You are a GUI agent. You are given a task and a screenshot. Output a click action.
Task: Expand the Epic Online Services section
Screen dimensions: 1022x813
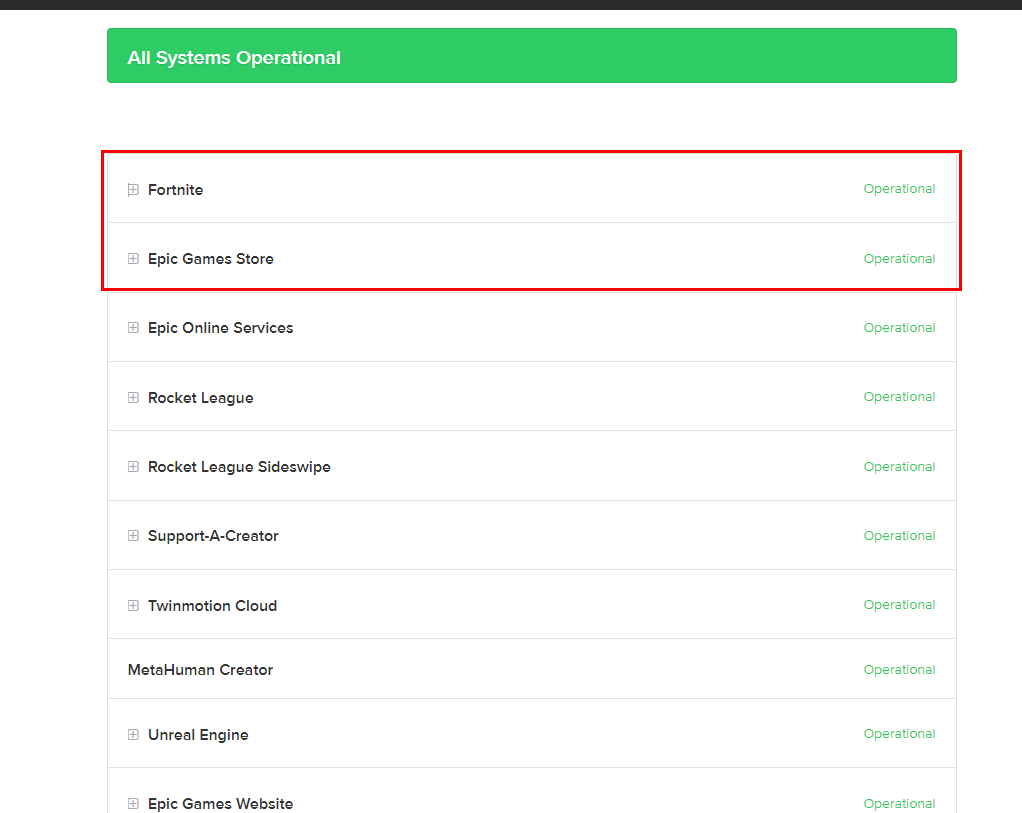[x=133, y=327]
